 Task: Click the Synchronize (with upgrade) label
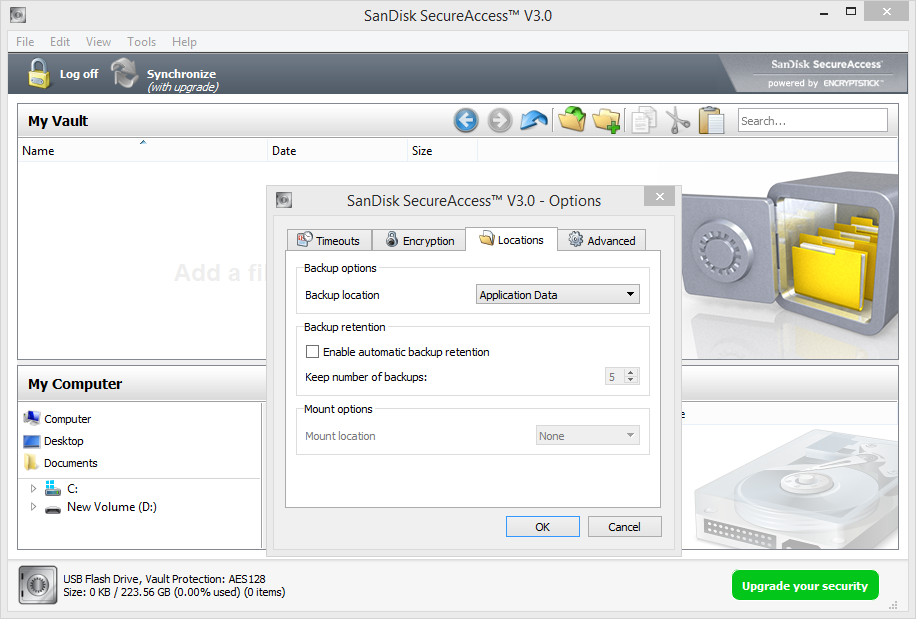182,80
